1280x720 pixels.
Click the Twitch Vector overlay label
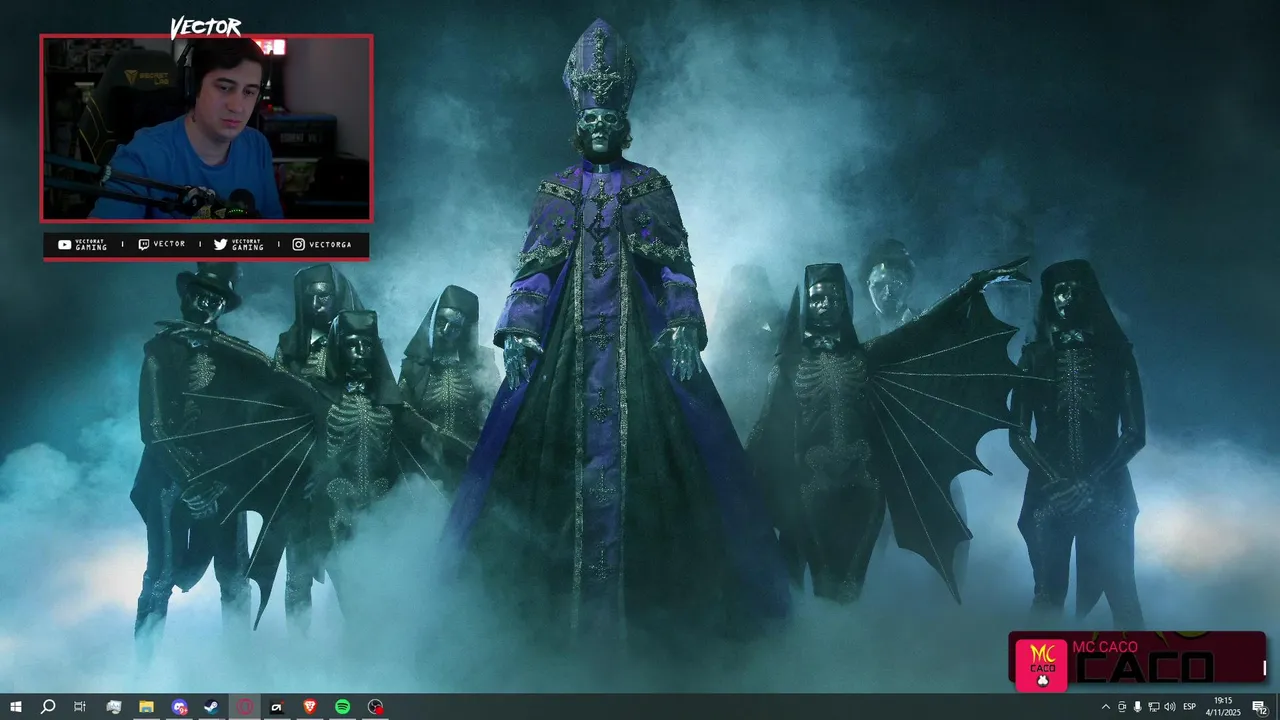pos(162,244)
